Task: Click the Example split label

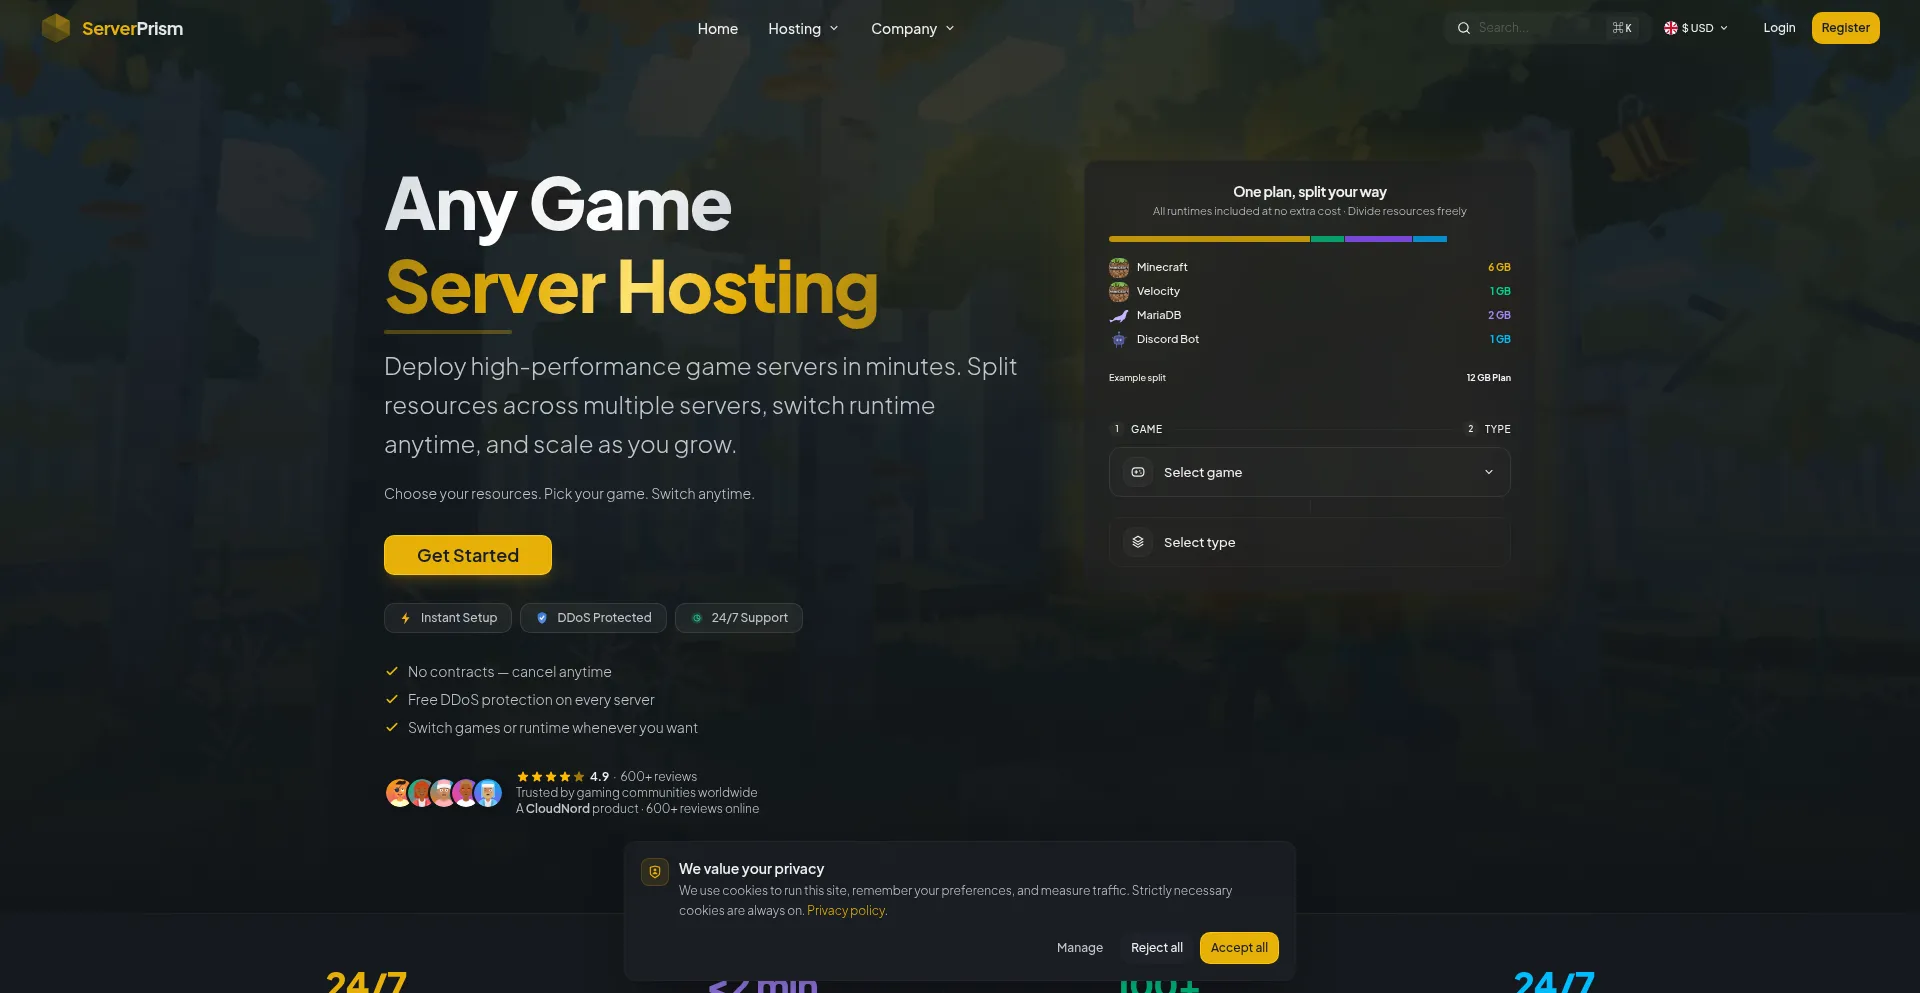Action: 1137,378
